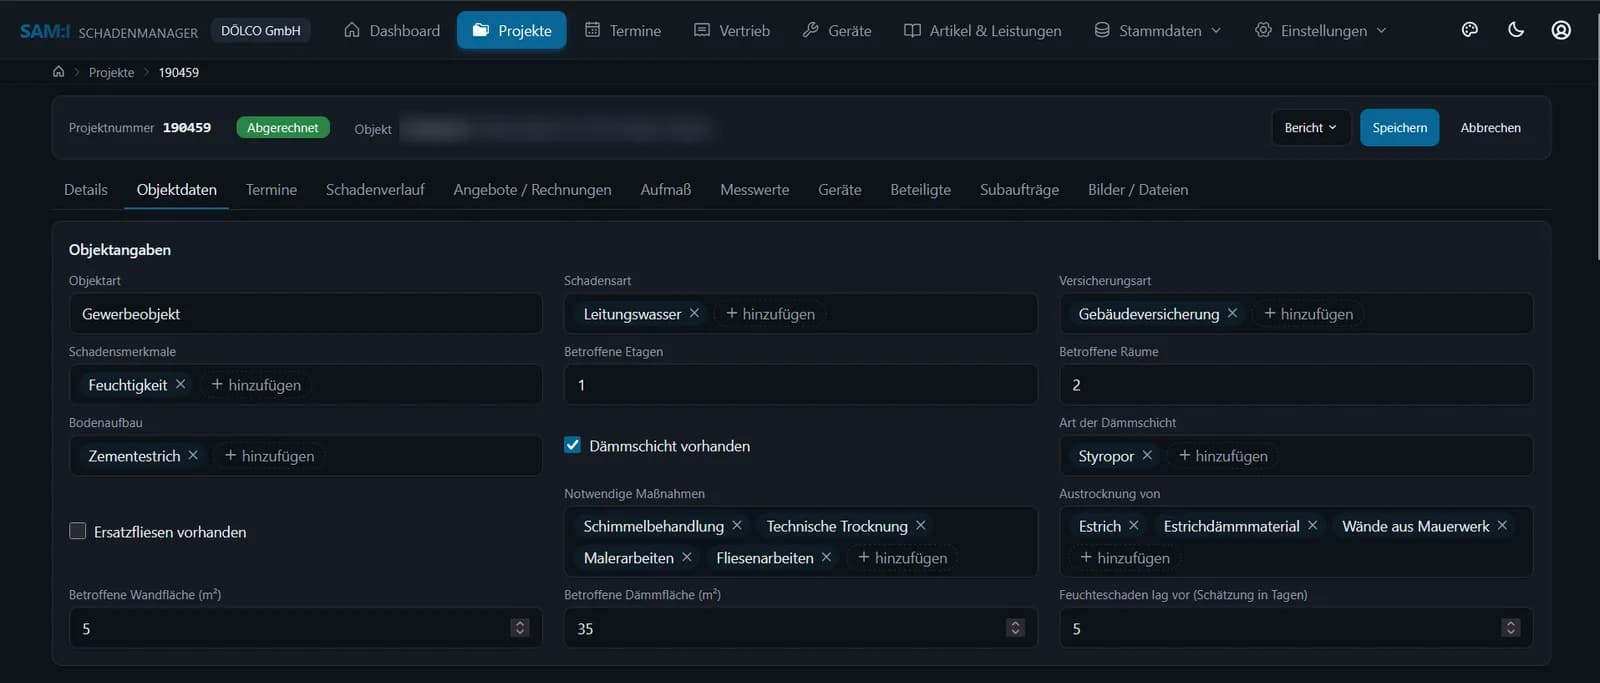Adjust Betroffene Wandfläche stepper arrows

coord(519,628)
